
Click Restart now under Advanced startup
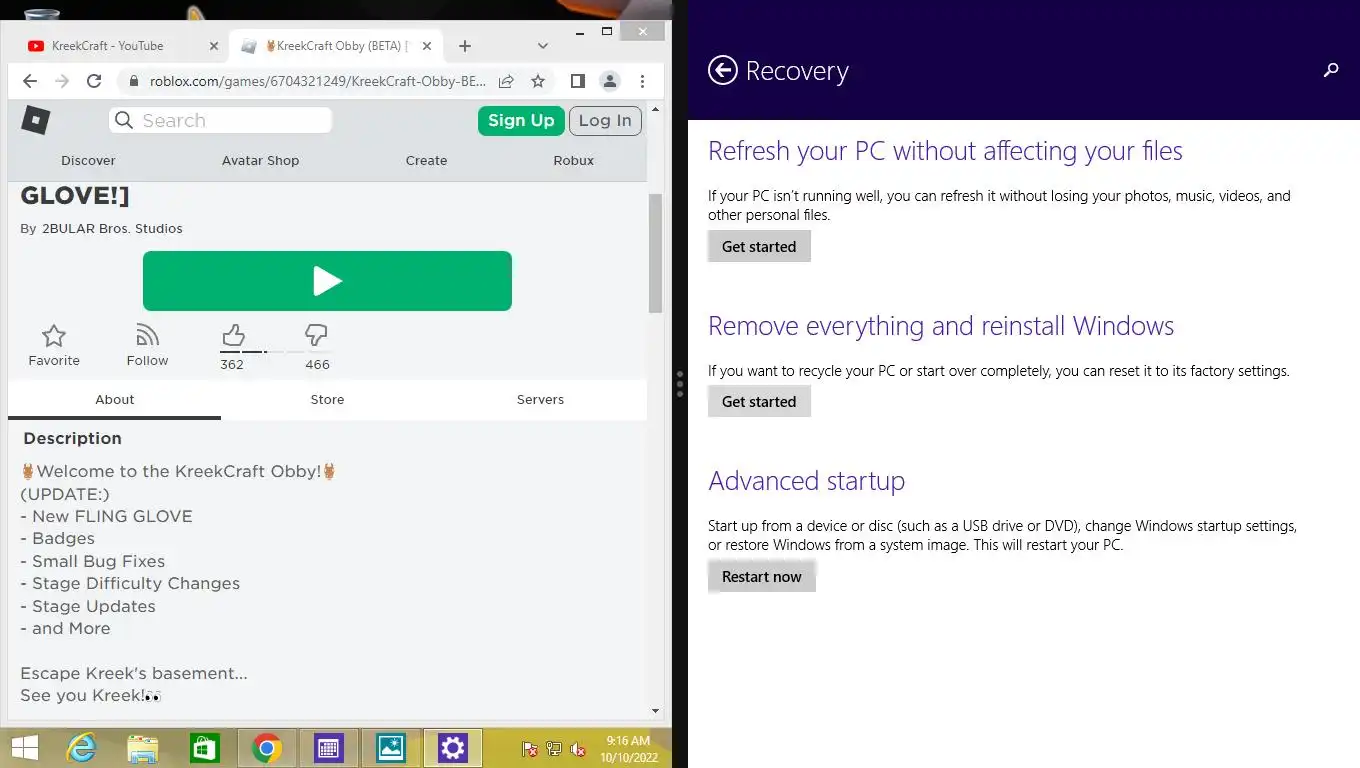(x=762, y=576)
